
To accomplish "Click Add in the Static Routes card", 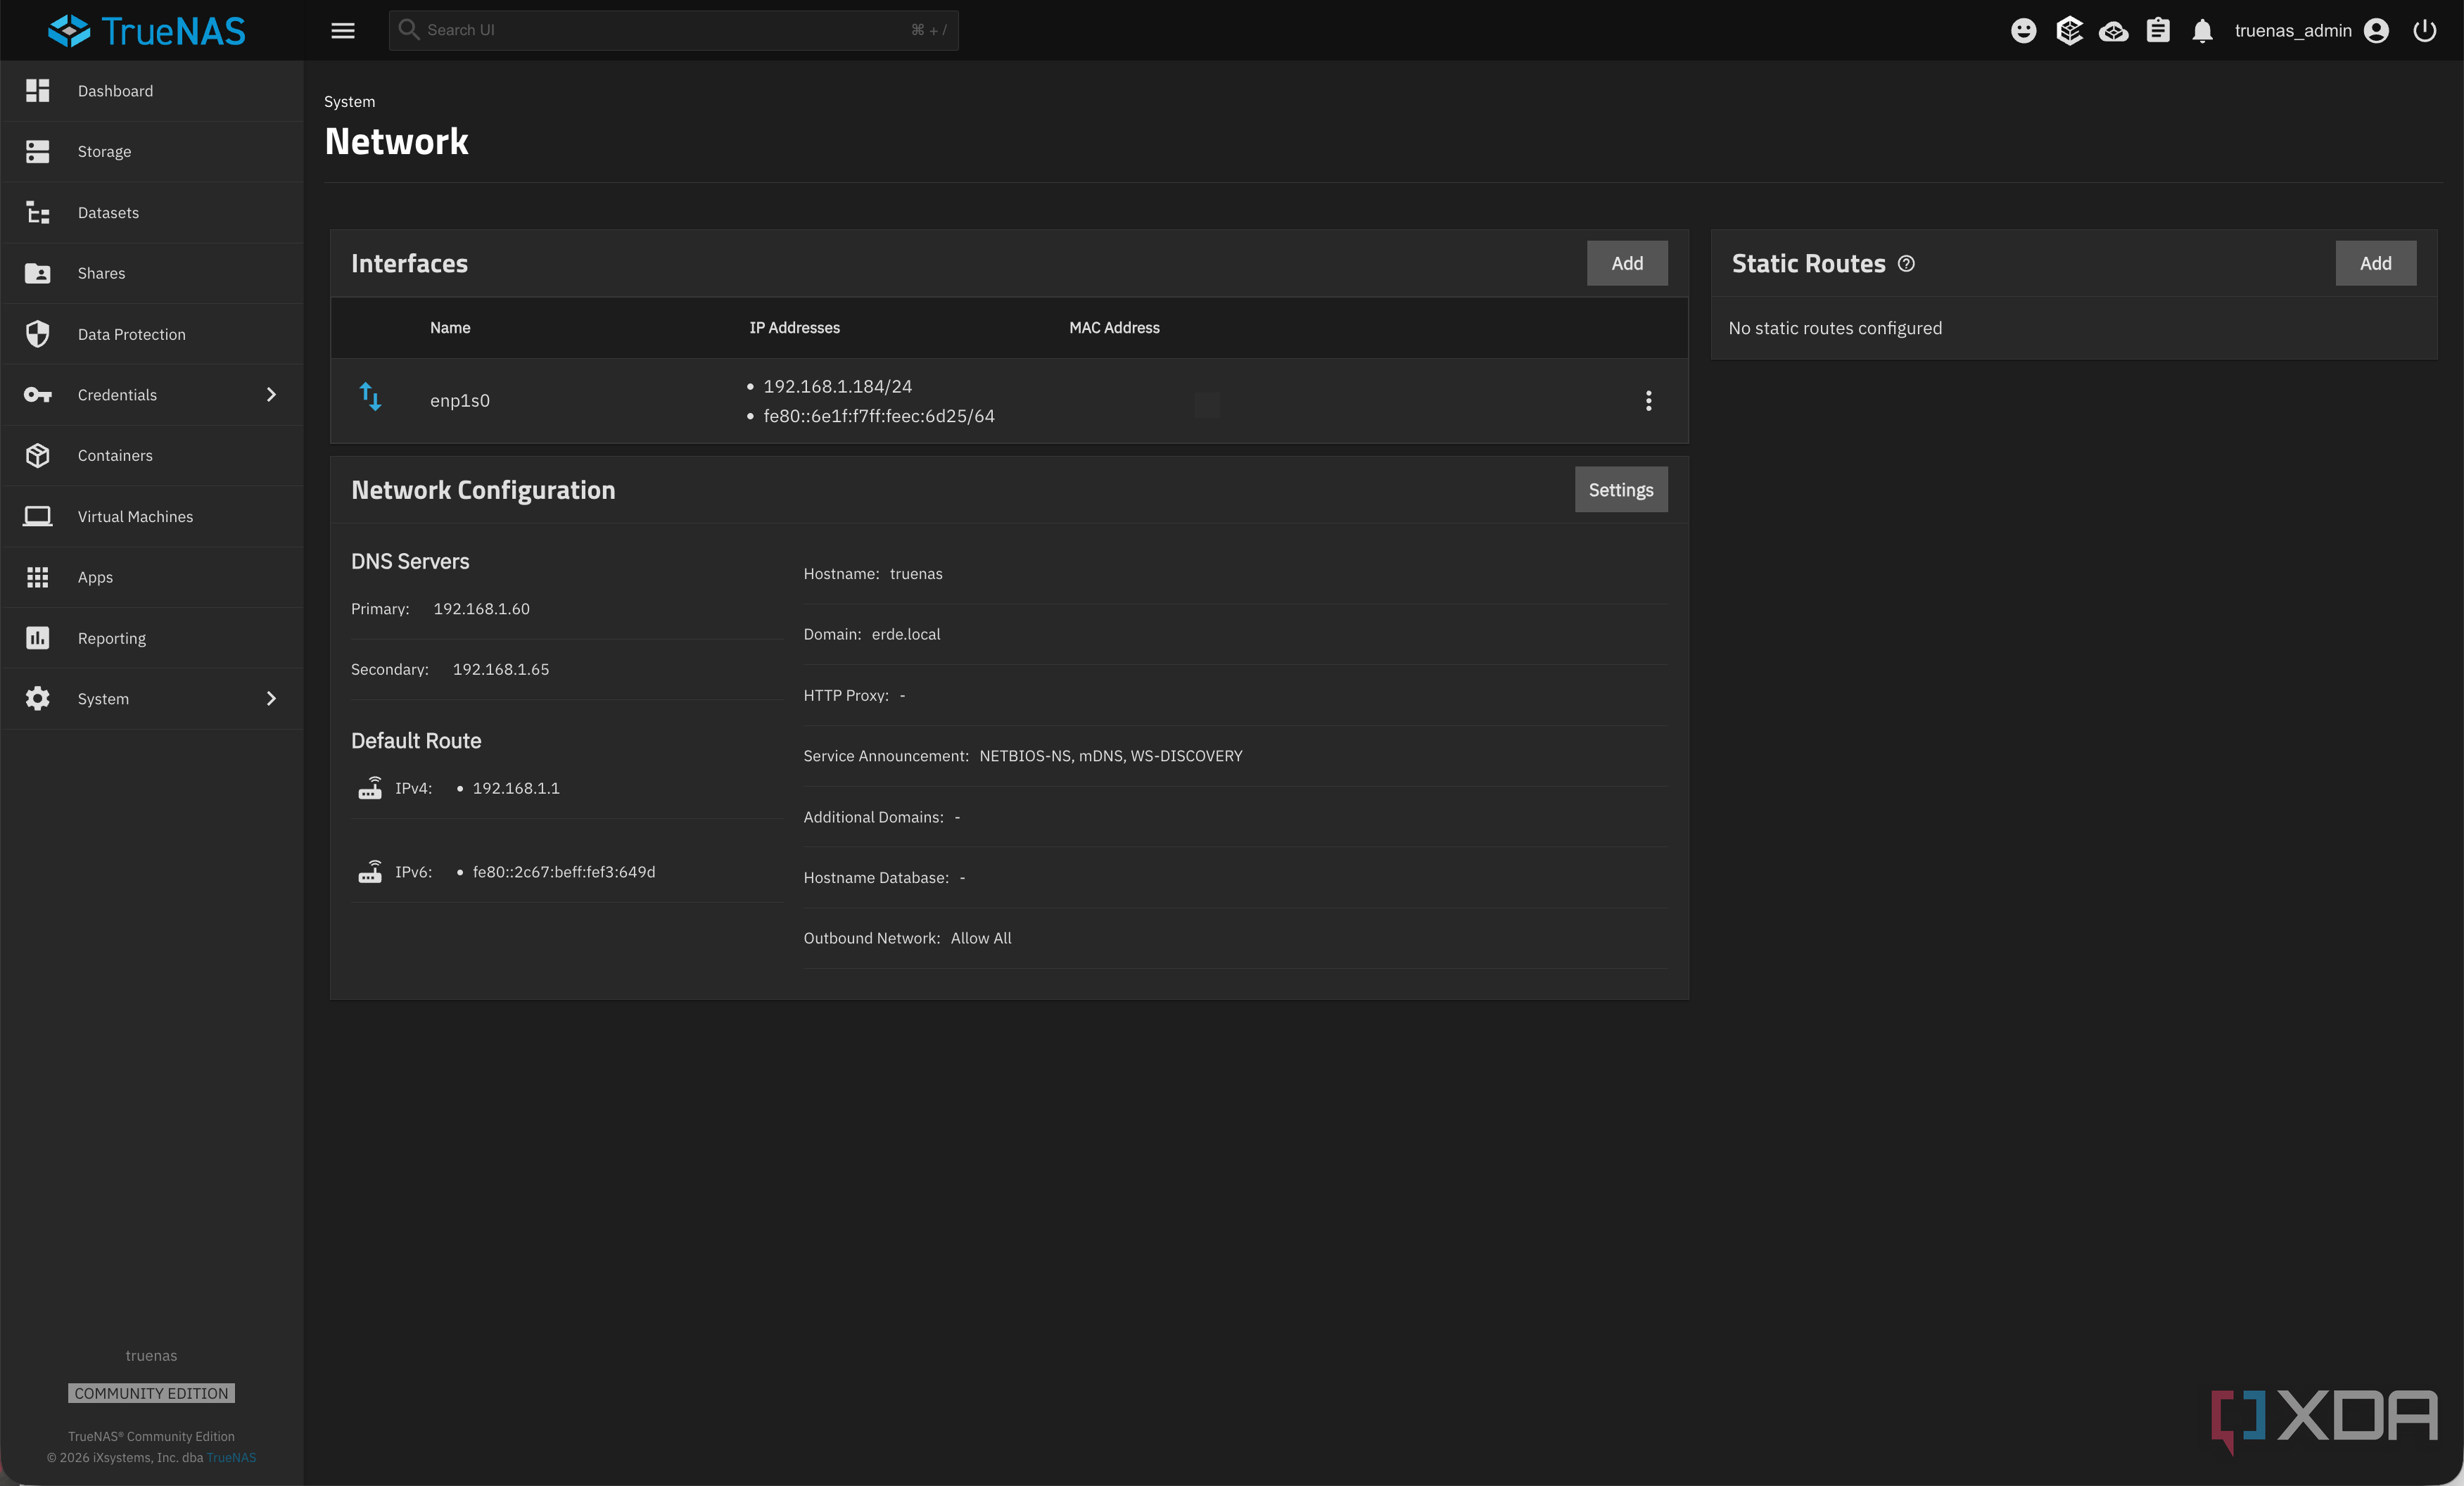I will pyautogui.click(x=2375, y=263).
